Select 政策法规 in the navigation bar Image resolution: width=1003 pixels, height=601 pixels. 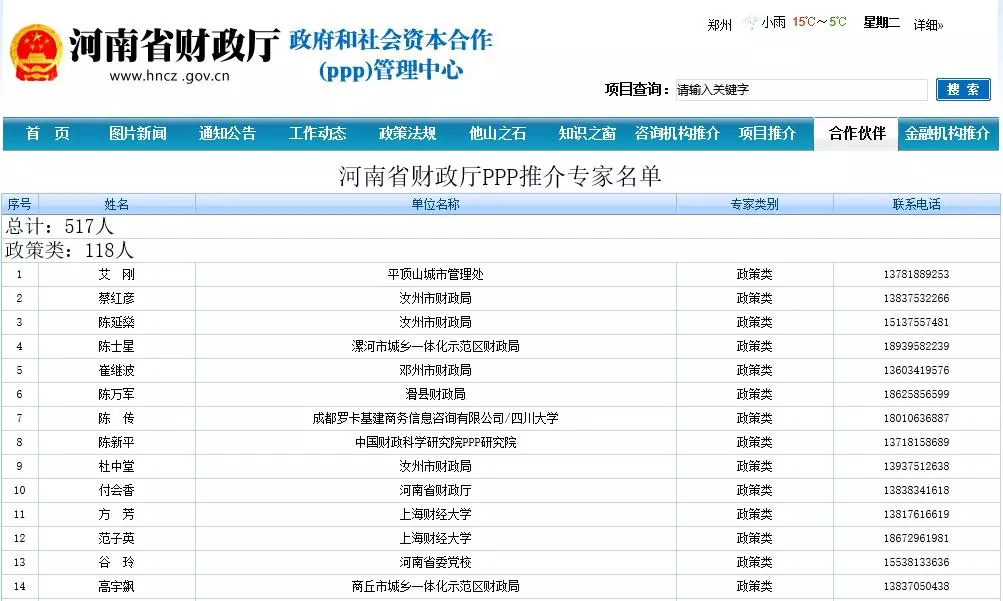[x=407, y=133]
